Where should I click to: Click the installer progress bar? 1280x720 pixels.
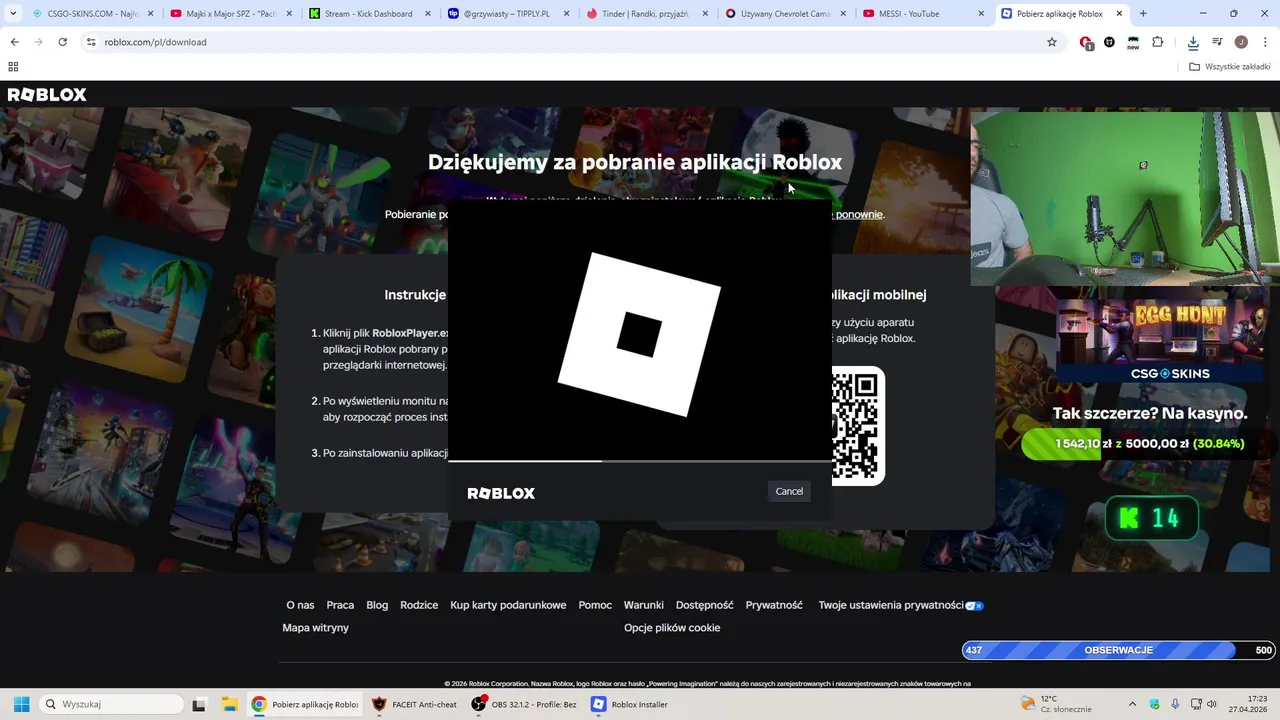point(640,461)
